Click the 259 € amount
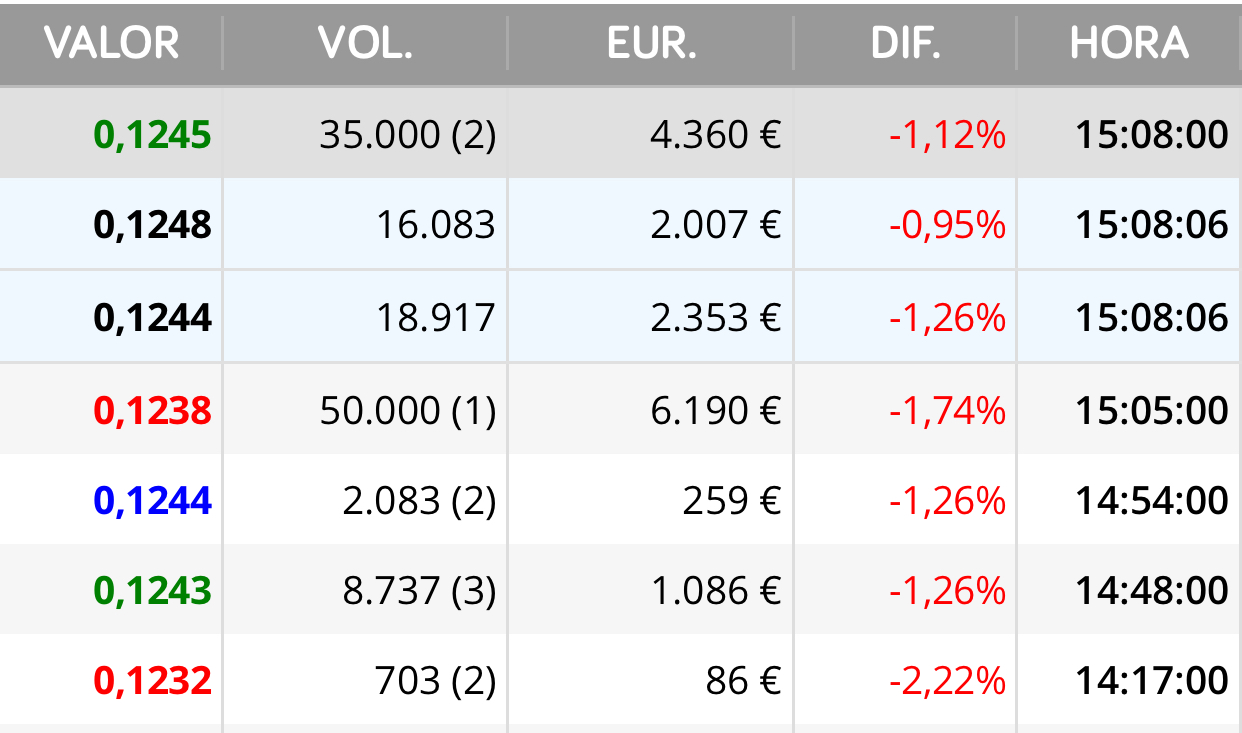Image resolution: width=1242 pixels, height=733 pixels. click(x=732, y=500)
